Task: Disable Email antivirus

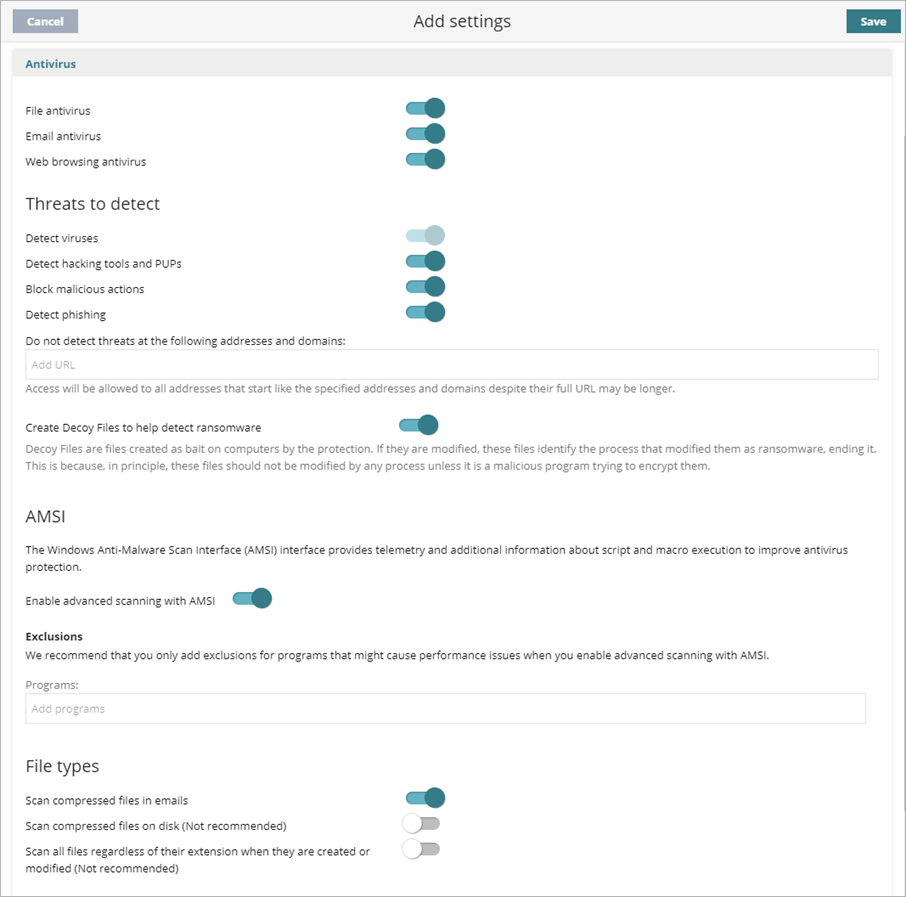Action: pyautogui.click(x=424, y=133)
